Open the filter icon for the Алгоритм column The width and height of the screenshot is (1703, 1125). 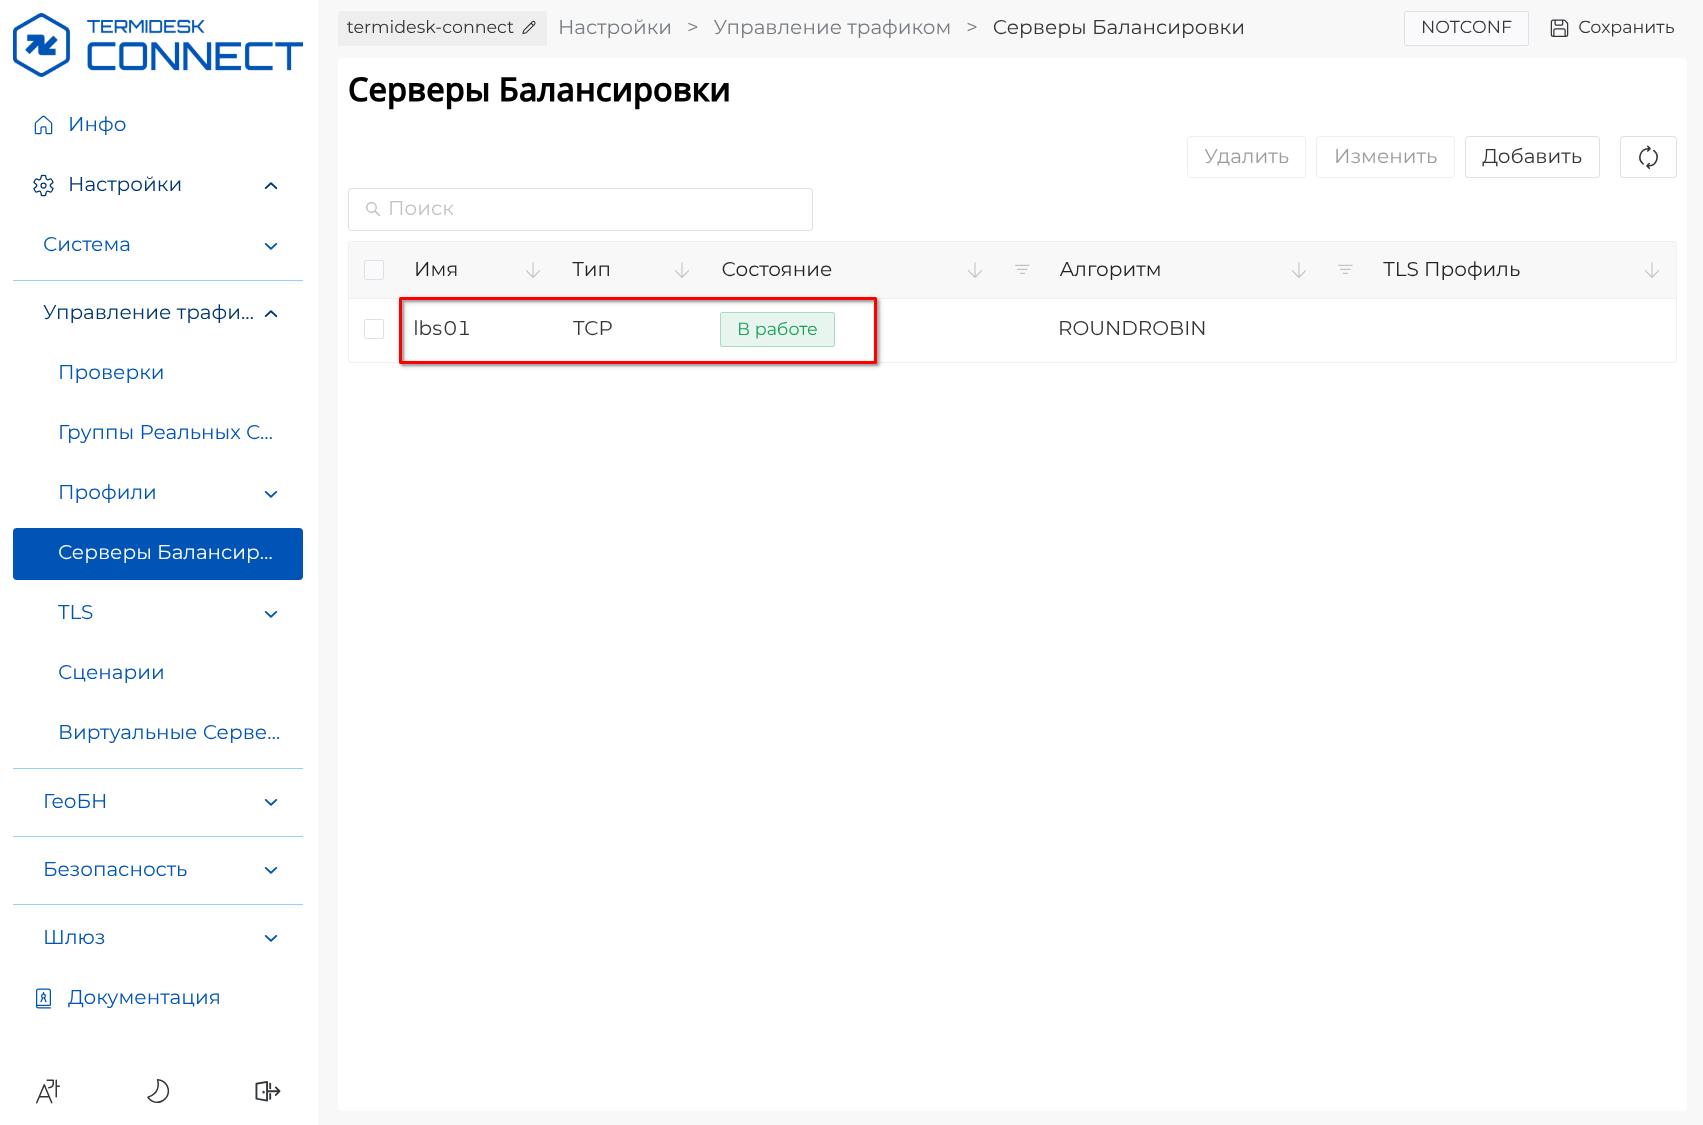(1344, 270)
